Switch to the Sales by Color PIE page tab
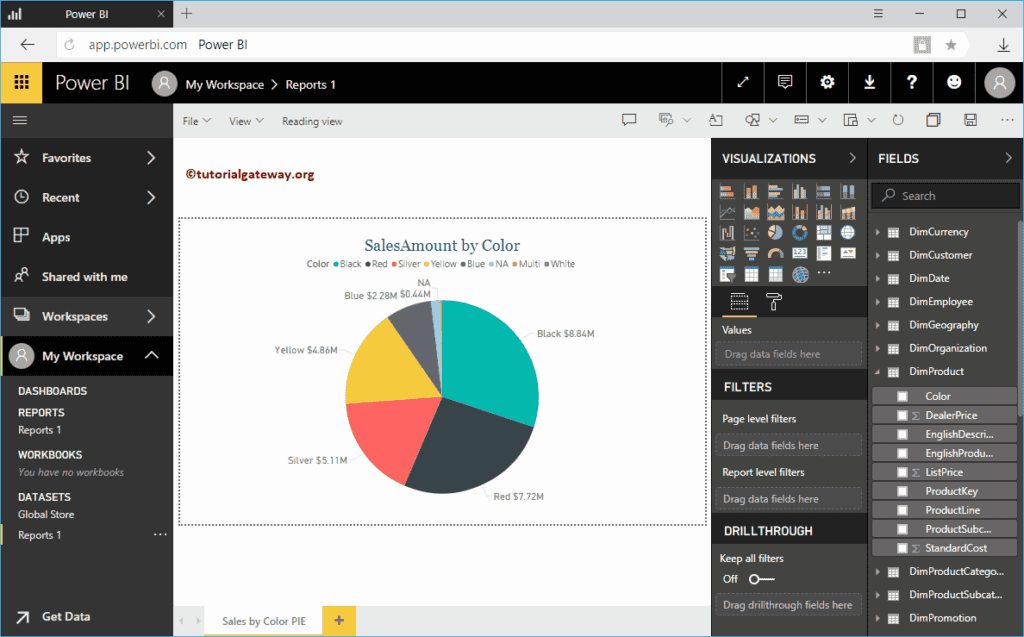Screen dimensions: 1024x637 pos(263,620)
